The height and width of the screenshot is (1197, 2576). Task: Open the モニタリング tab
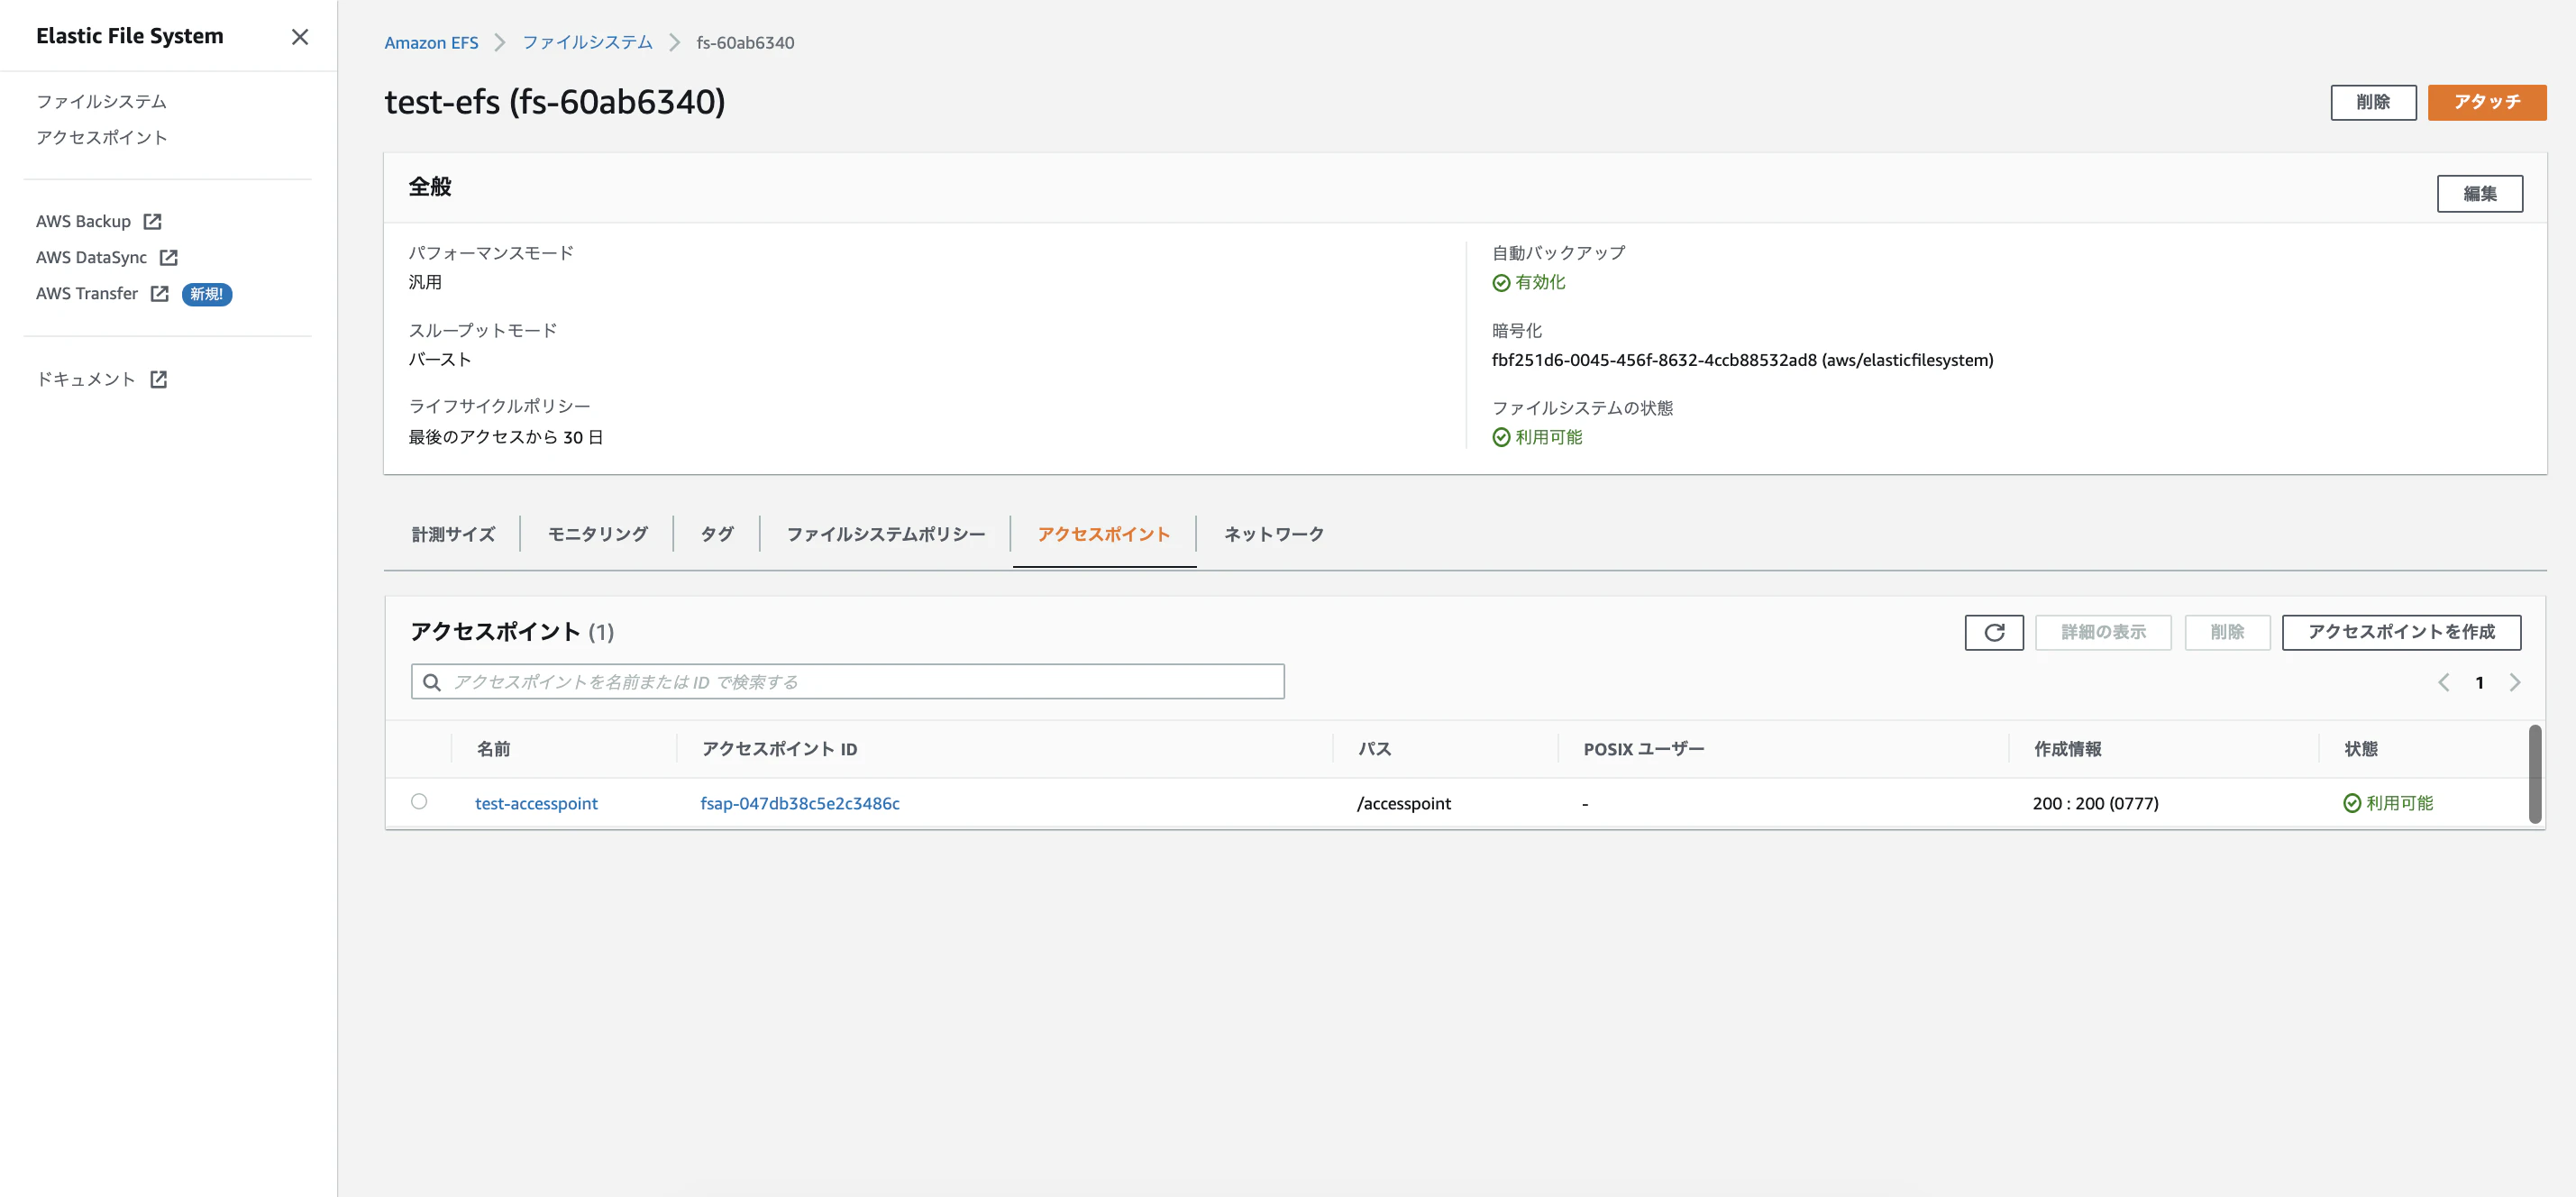coord(597,534)
